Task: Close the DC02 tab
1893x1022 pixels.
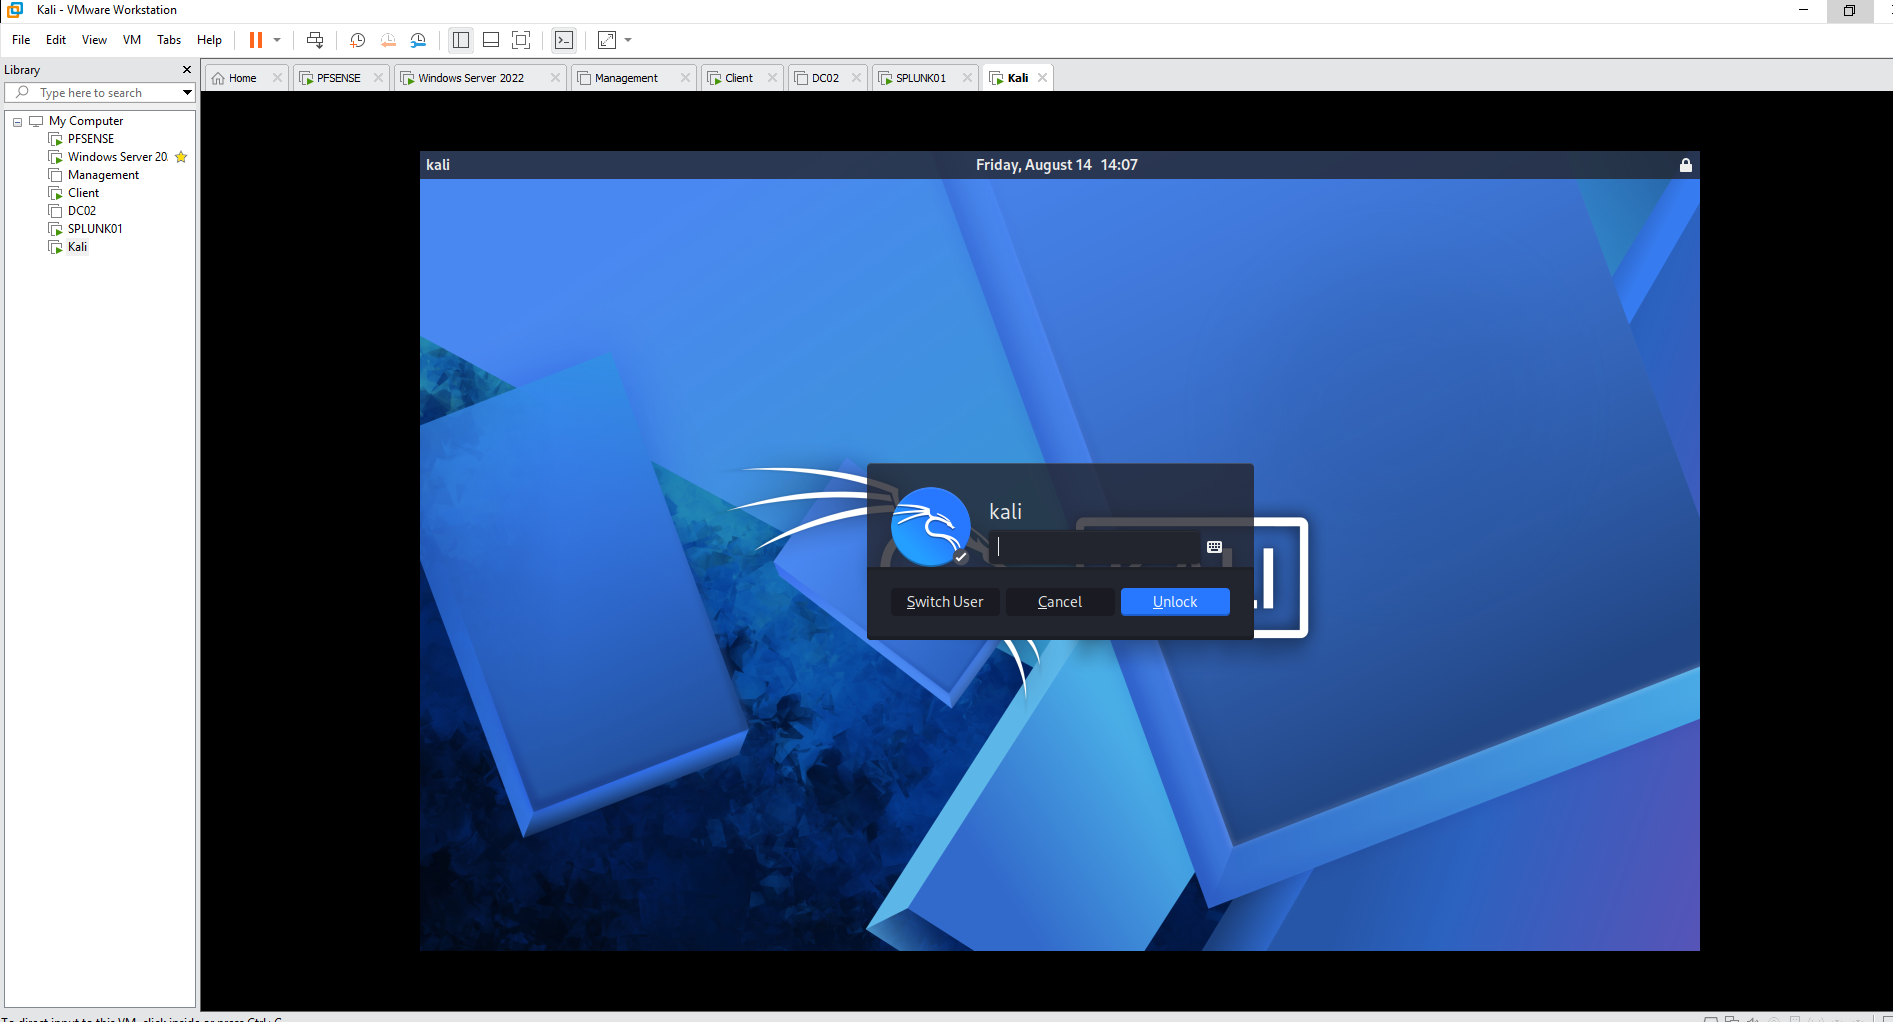Action: tap(856, 78)
